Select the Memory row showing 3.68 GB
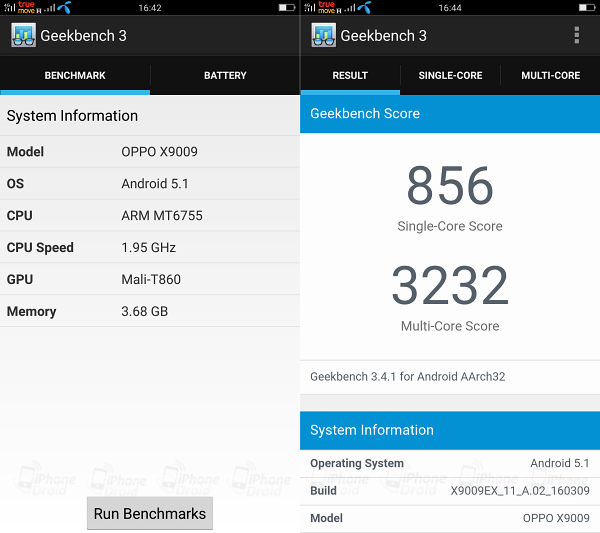Viewport: 600px width, 533px height. tap(150, 311)
